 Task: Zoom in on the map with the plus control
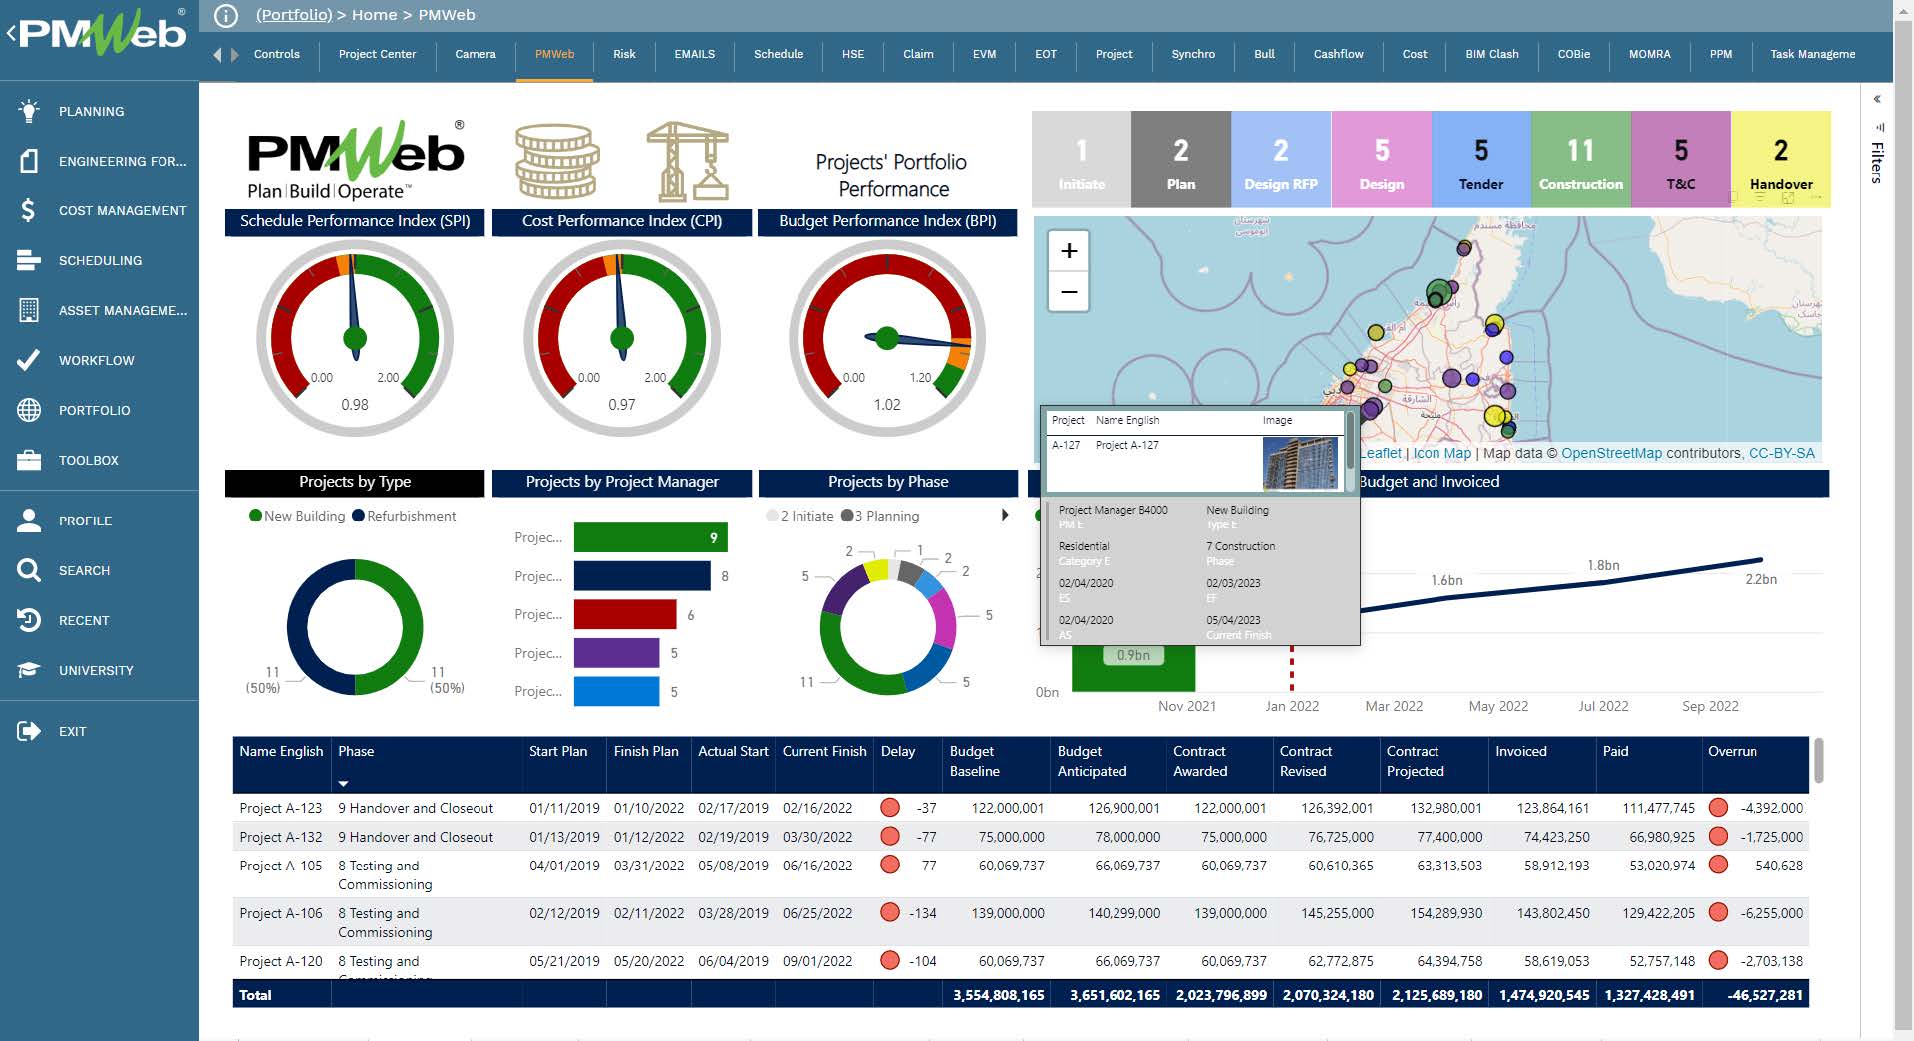[1068, 251]
